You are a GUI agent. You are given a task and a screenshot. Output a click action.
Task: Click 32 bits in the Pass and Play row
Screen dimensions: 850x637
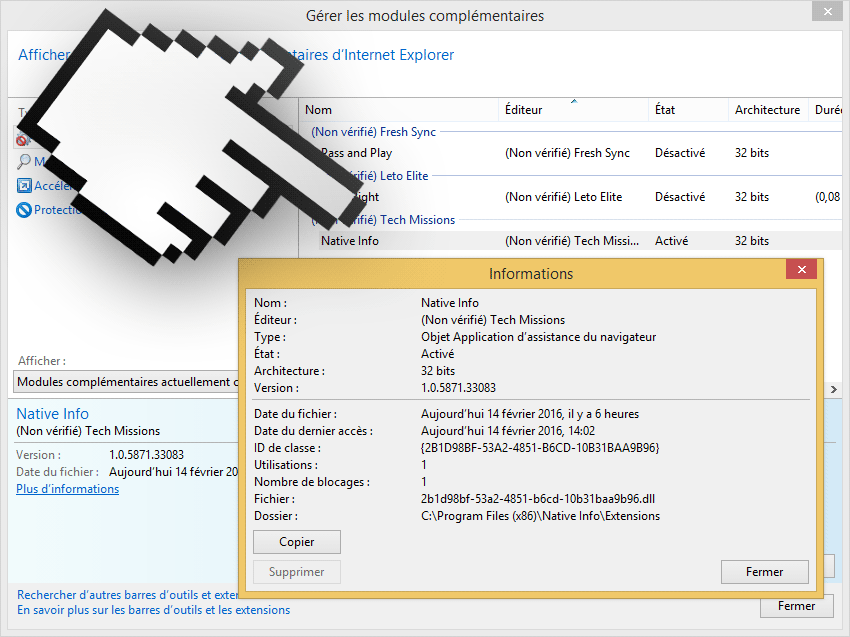coord(752,153)
